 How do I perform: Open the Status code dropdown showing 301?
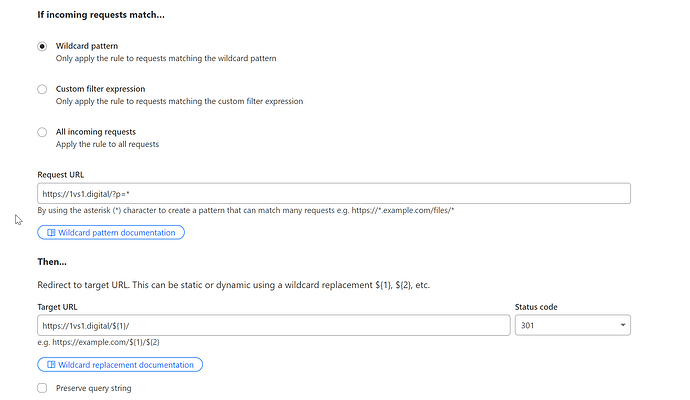[x=571, y=325]
